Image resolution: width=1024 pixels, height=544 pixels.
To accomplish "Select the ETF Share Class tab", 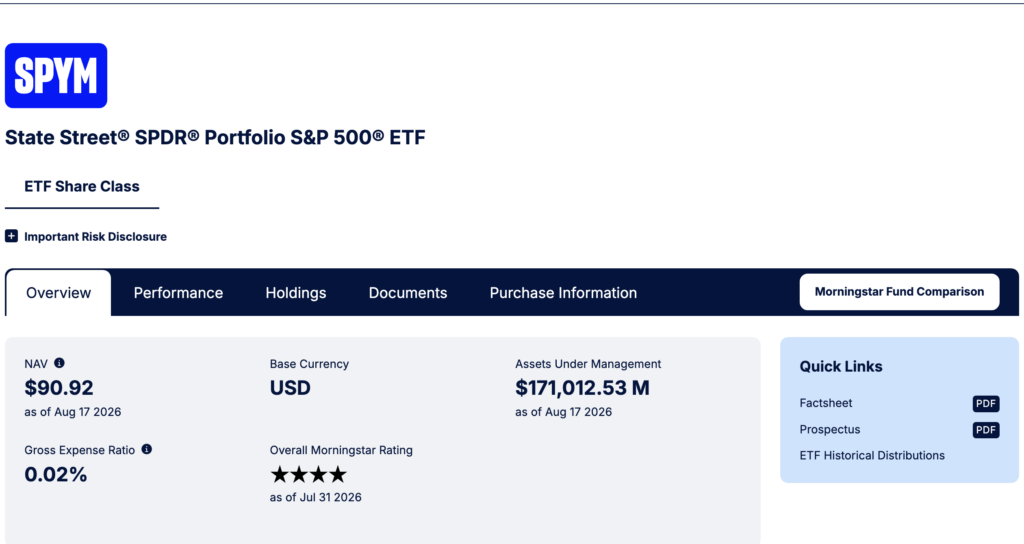I will [x=82, y=187].
